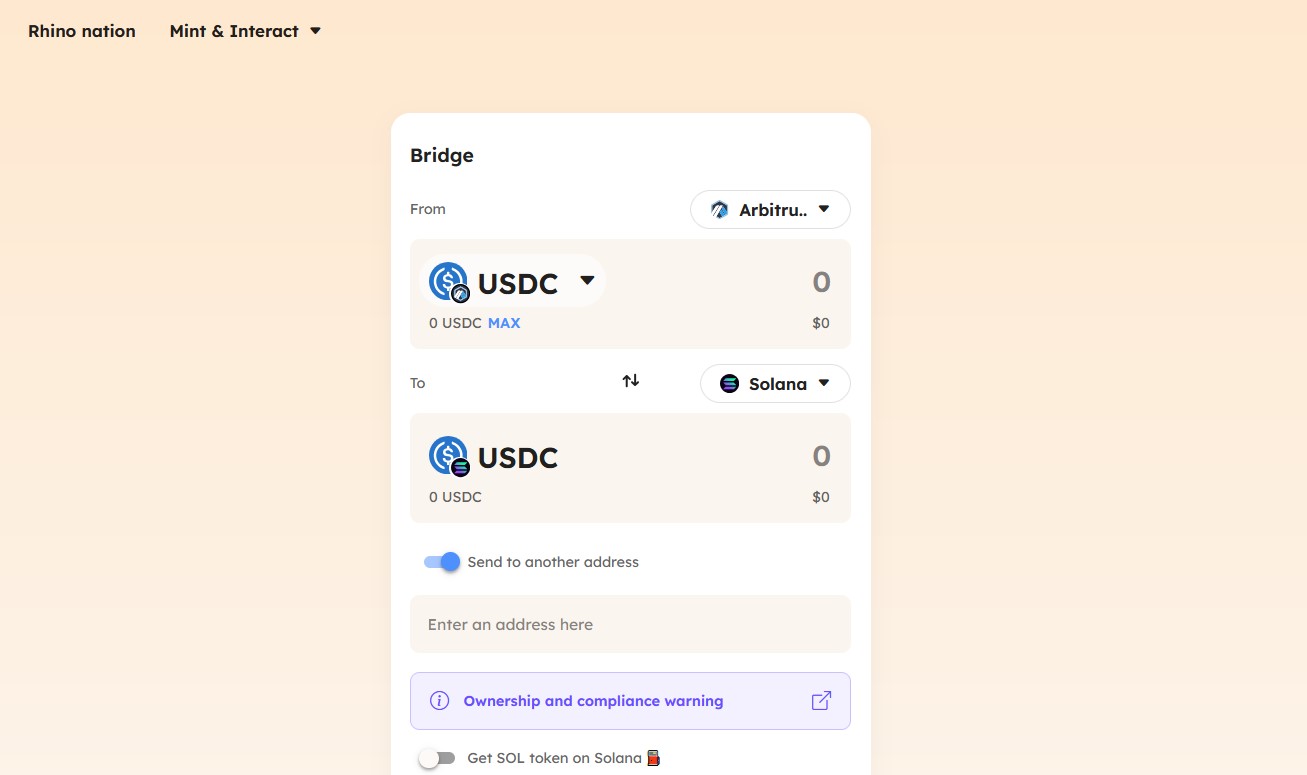Click the external link icon on compliance warning
This screenshot has height=775, width=1307.
821,701
